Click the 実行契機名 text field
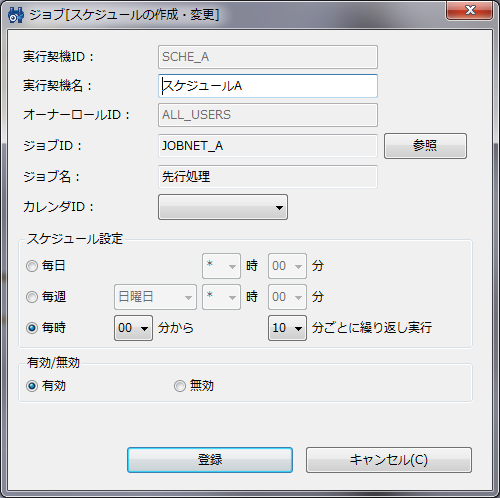The width and height of the screenshot is (500, 498). tap(268, 86)
